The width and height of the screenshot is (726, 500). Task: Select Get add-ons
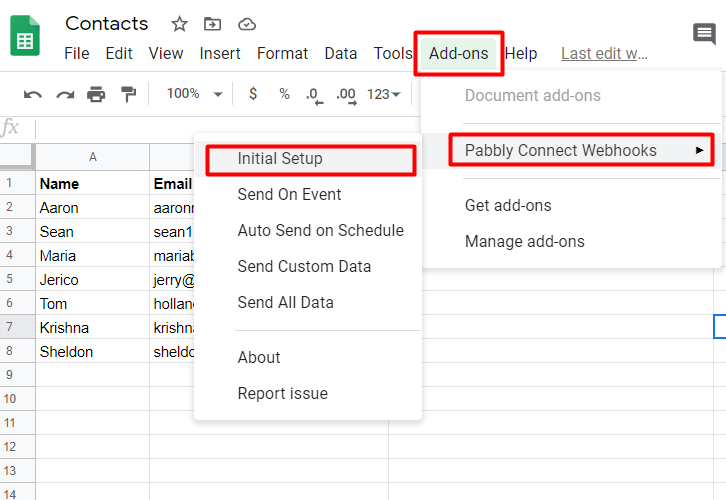(571, 206)
